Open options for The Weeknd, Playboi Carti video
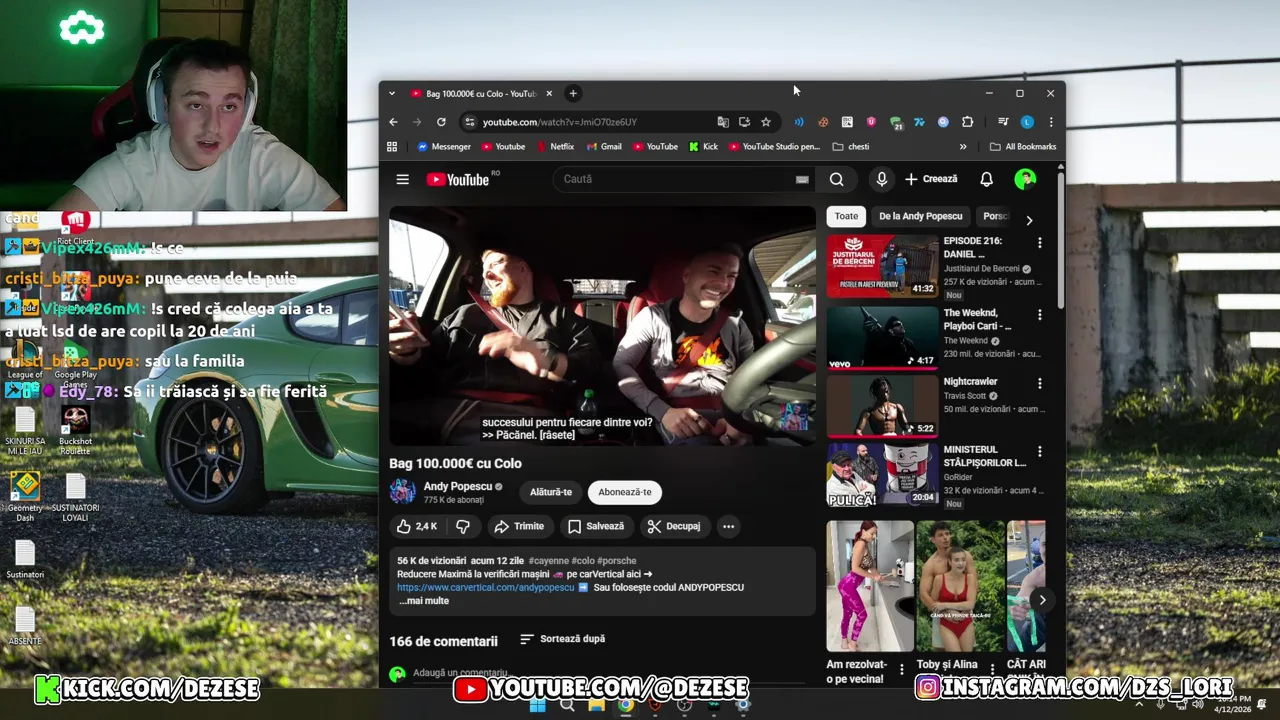The image size is (1280, 720). tap(1039, 315)
